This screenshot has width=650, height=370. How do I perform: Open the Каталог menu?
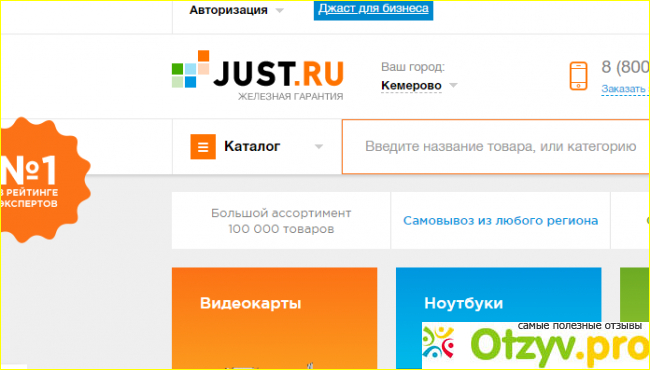click(x=252, y=146)
